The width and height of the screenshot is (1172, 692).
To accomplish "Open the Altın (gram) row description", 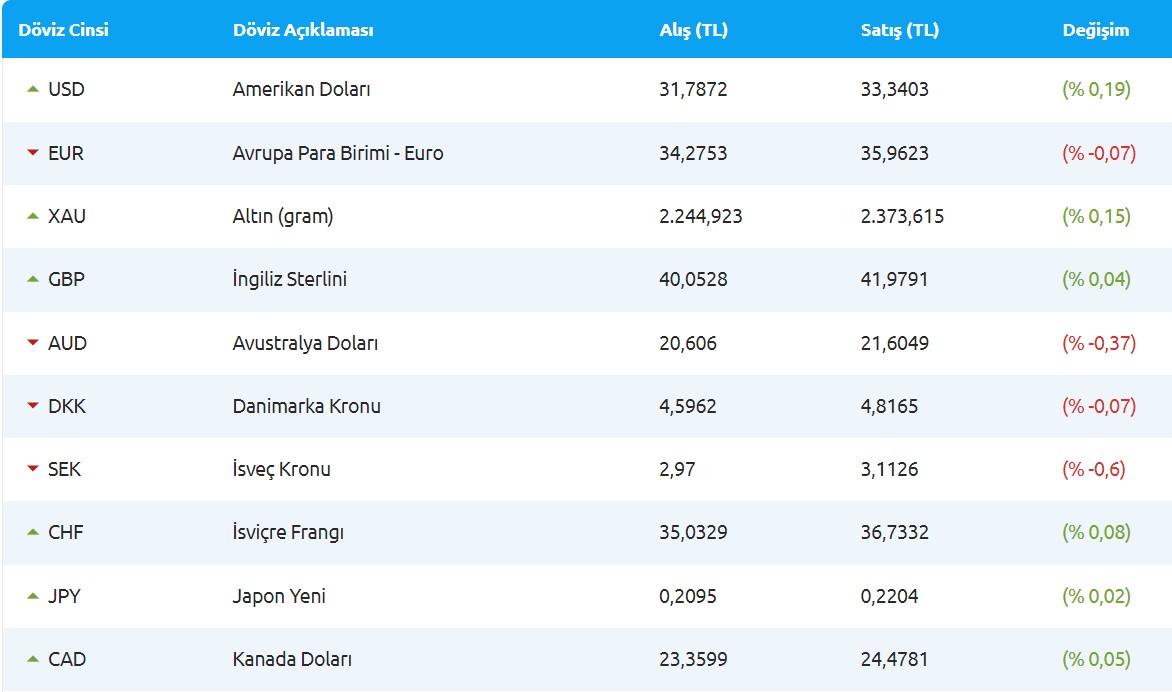I will tap(282, 216).
